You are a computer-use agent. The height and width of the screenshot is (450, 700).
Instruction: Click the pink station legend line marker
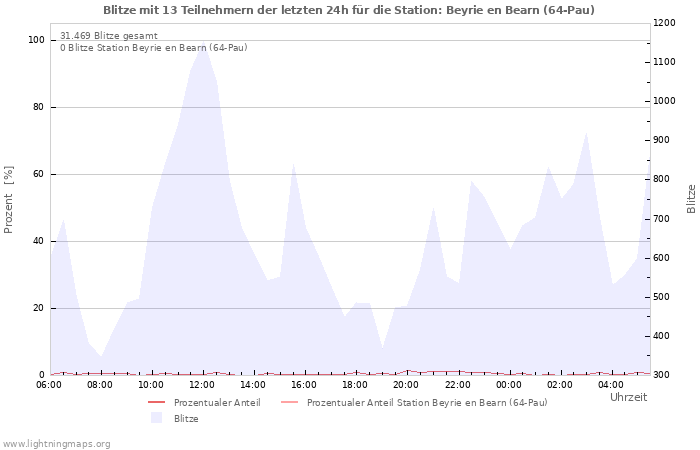288,403
